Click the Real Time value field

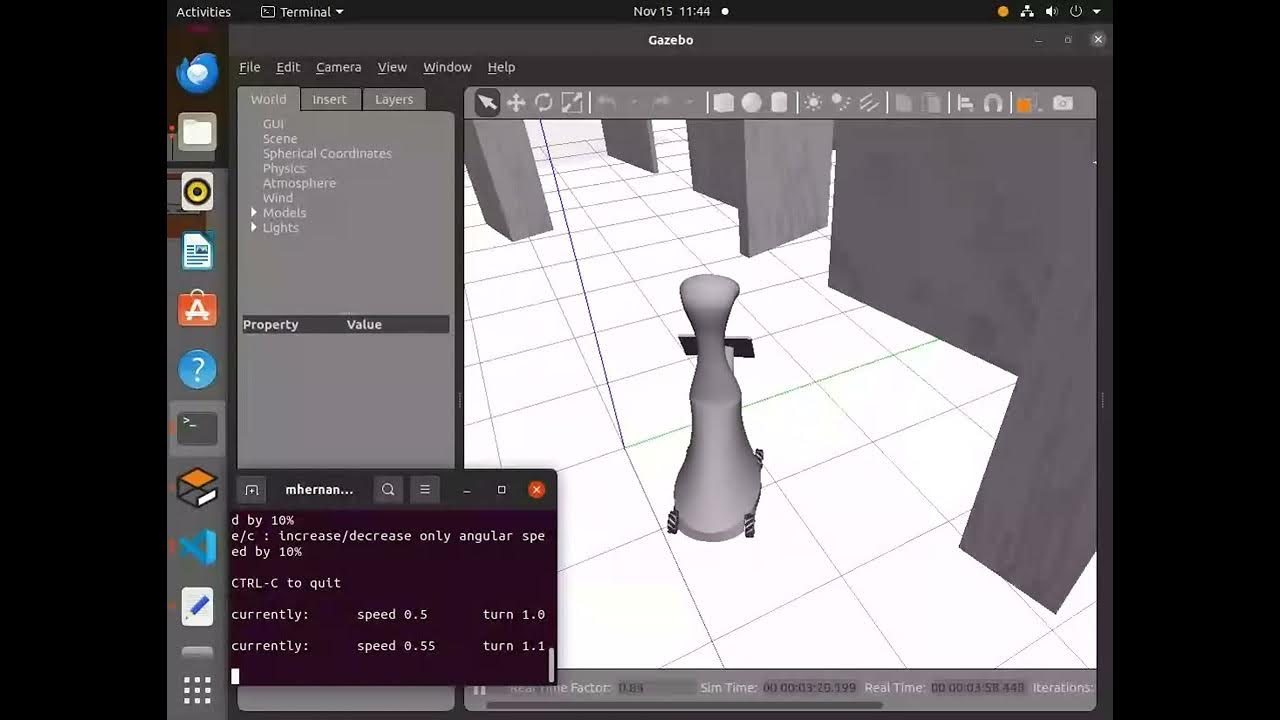pos(978,688)
